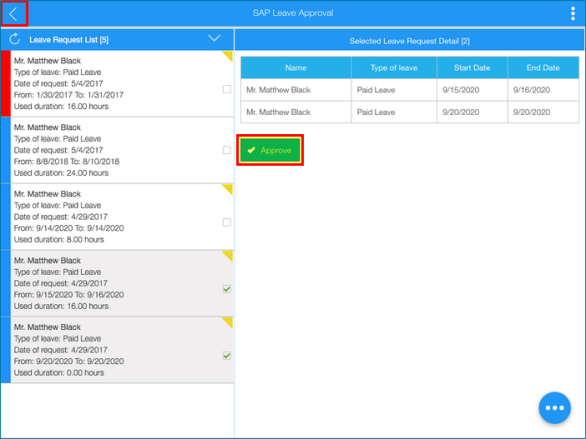Click the 9/15/2020 start date cell
Image resolution: width=586 pixels, height=439 pixels.
click(472, 90)
